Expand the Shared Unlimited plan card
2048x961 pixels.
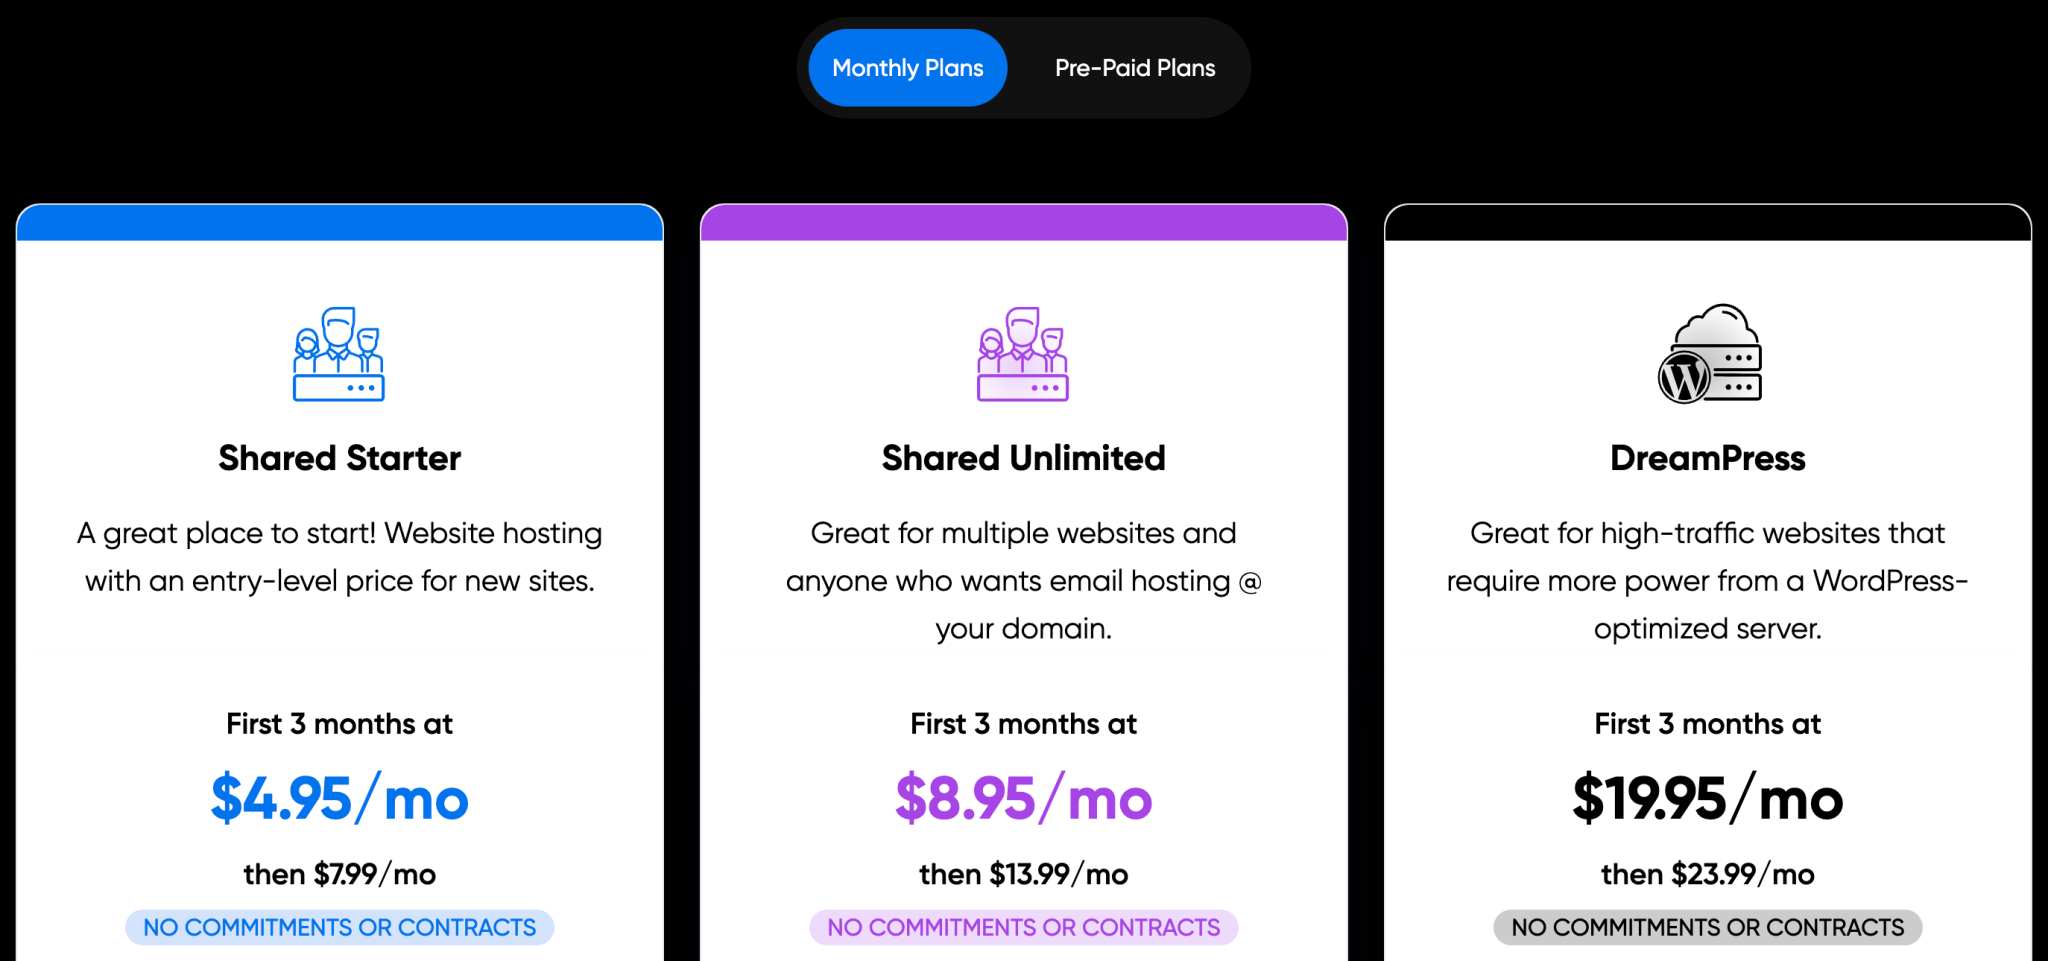click(x=1022, y=580)
